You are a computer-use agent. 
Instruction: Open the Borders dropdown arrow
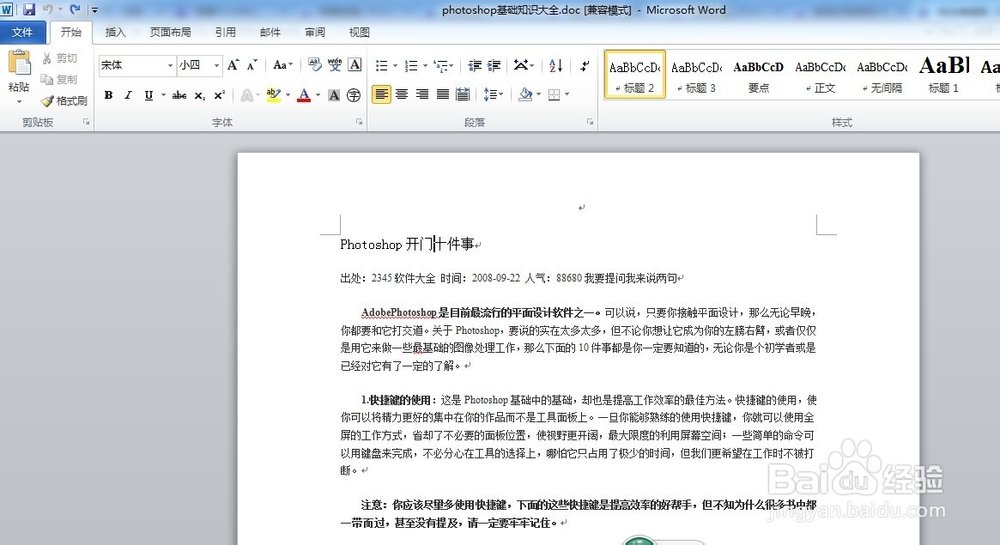(567, 95)
